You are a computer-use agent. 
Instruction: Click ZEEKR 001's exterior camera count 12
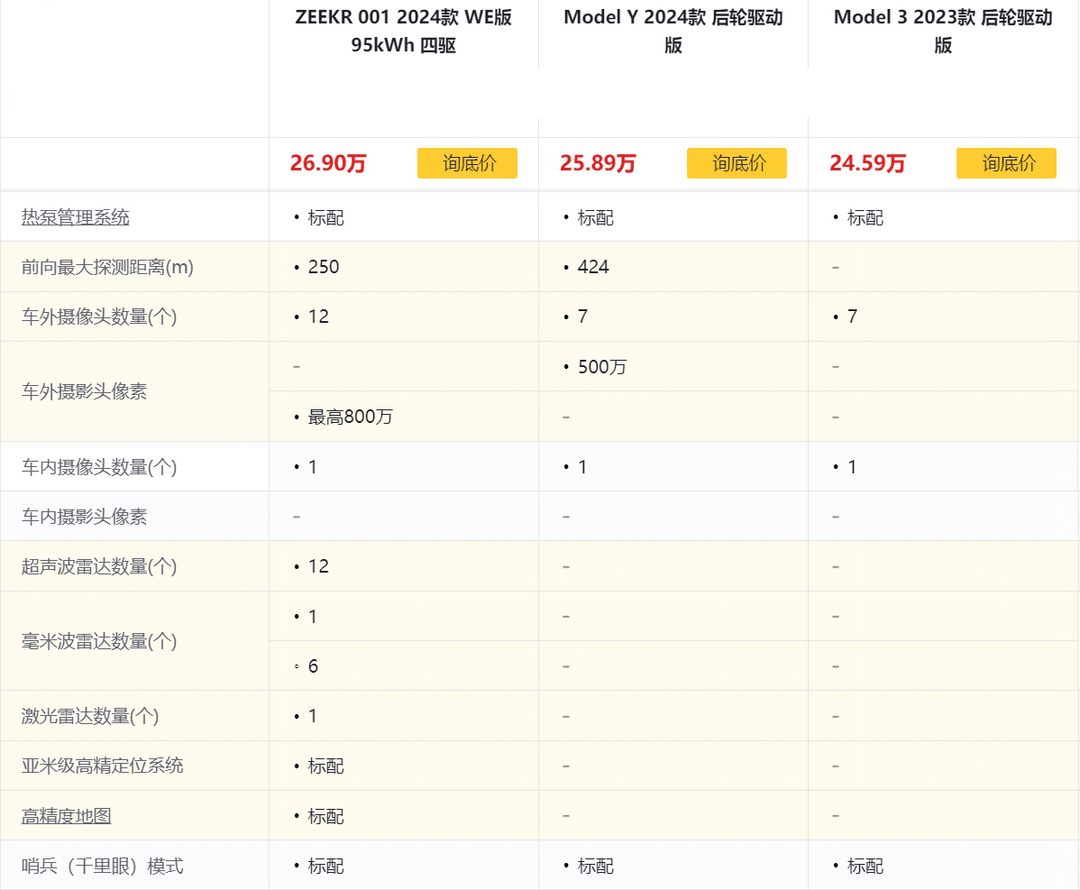point(318,317)
